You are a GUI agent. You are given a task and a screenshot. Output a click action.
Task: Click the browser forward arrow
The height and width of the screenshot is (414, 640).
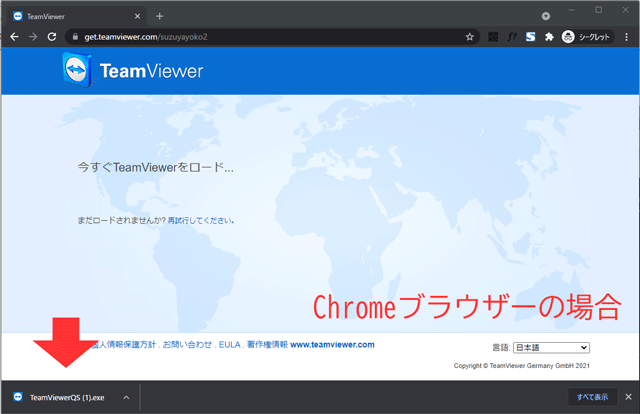coord(33,37)
